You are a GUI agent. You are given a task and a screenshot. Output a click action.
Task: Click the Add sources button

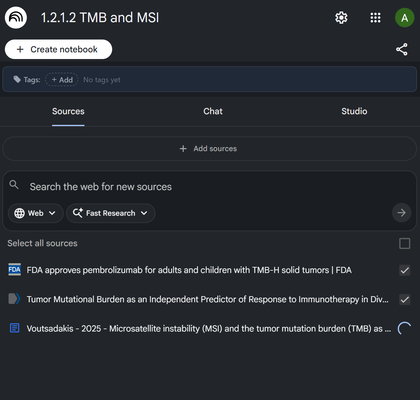210,148
